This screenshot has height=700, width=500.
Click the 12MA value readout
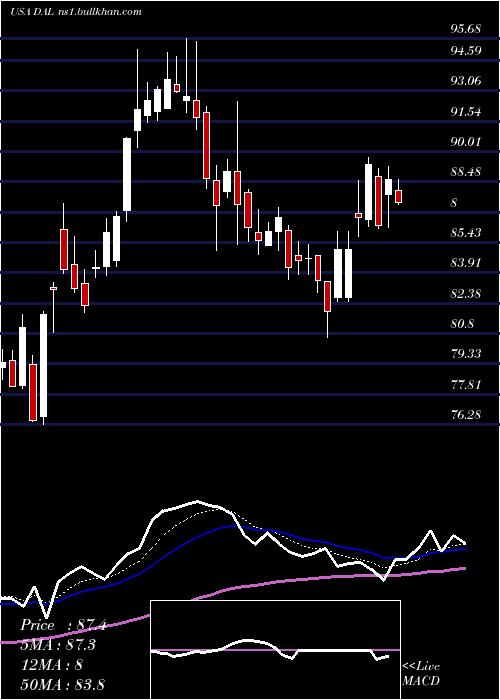51,665
